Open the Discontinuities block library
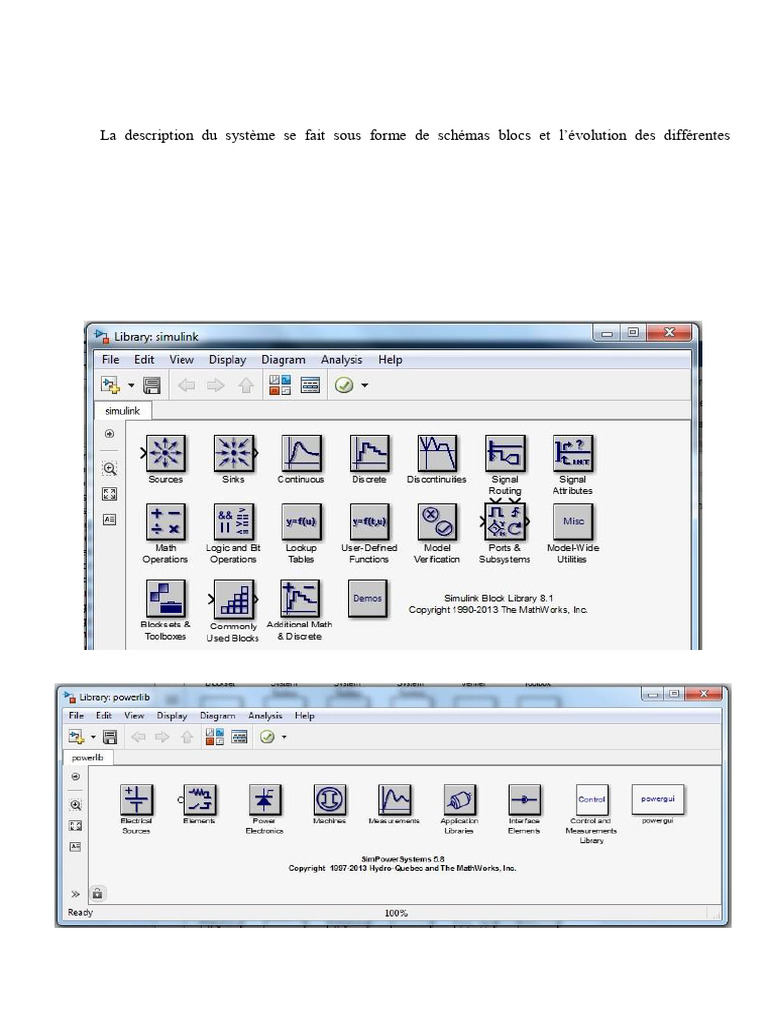This screenshot has height=1024, width=768. (437, 453)
